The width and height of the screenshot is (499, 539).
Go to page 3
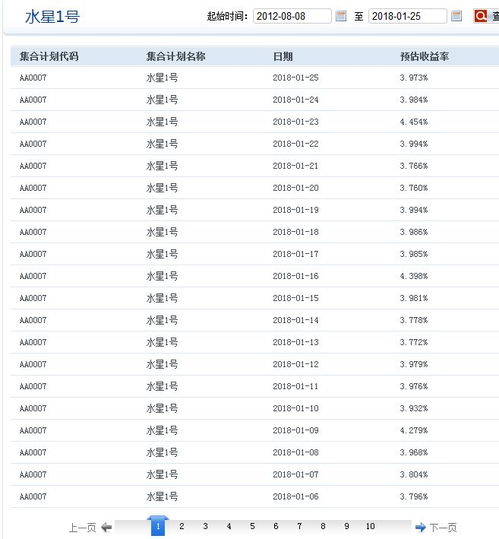click(205, 526)
